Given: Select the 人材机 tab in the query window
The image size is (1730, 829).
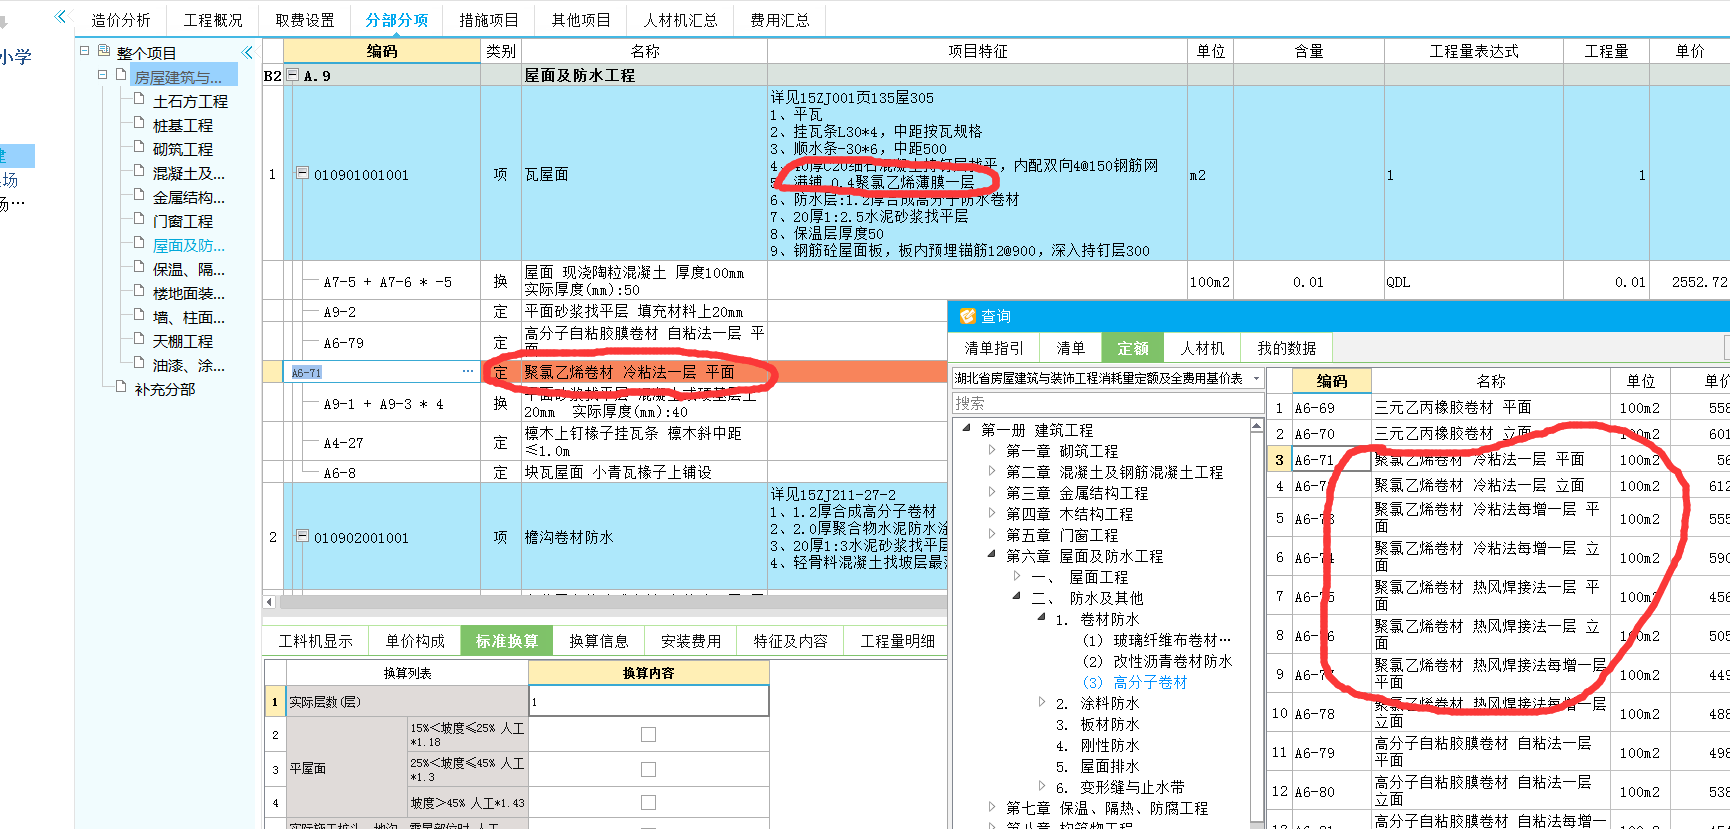Looking at the screenshot, I should point(1202,348).
